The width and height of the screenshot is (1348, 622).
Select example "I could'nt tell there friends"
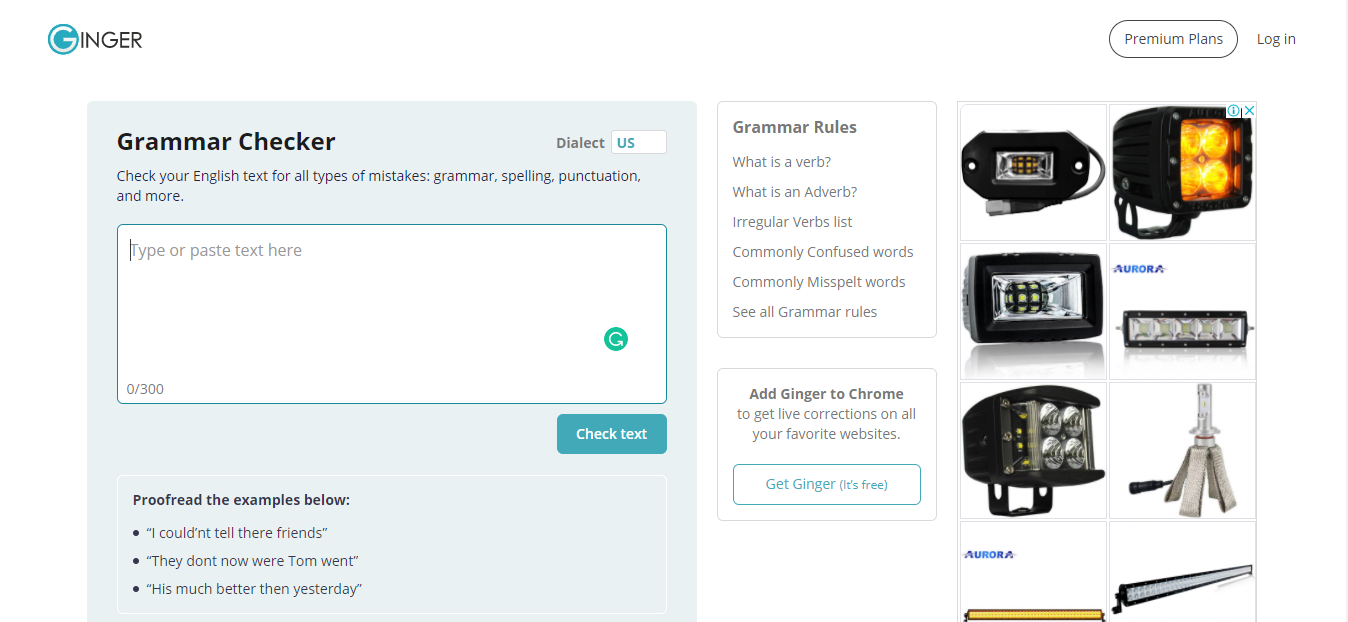click(x=237, y=533)
